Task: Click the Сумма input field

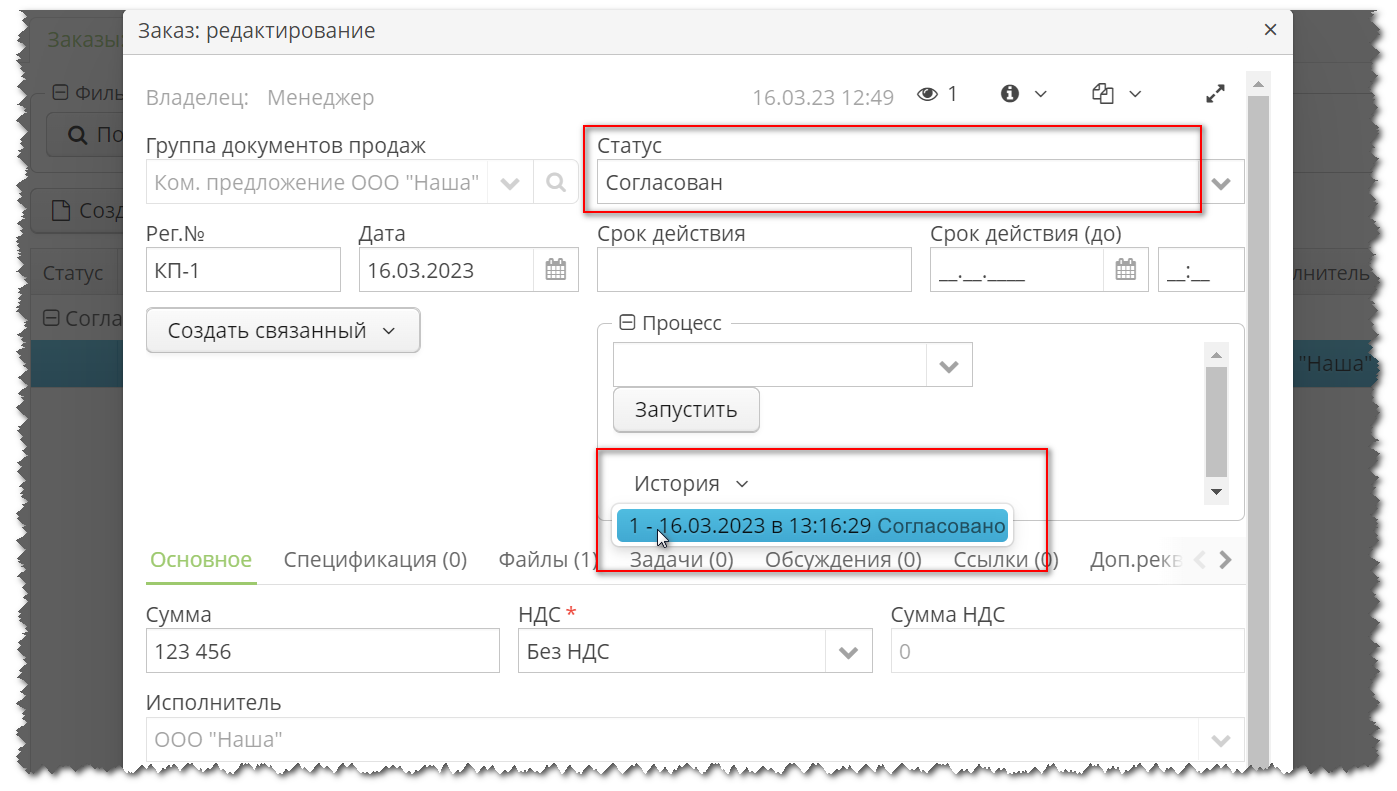Action: [322, 650]
